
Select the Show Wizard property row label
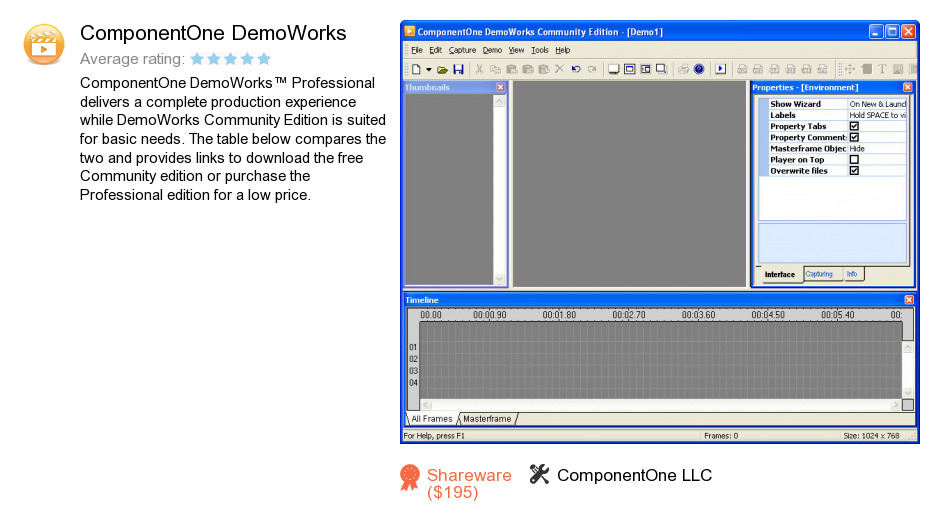click(795, 104)
